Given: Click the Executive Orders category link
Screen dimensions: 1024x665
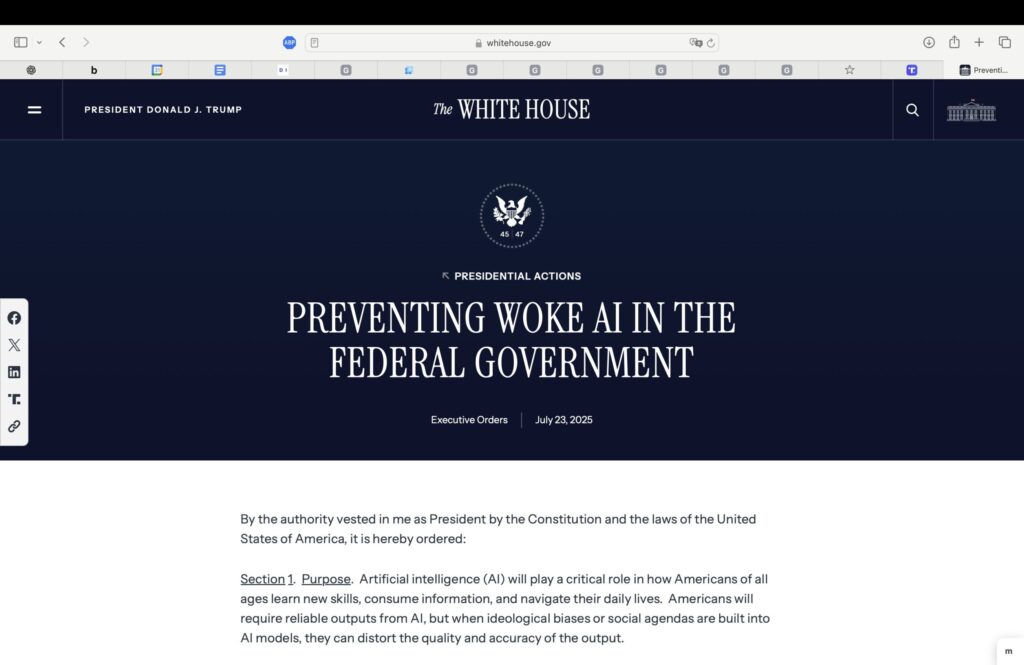Looking at the screenshot, I should [469, 420].
